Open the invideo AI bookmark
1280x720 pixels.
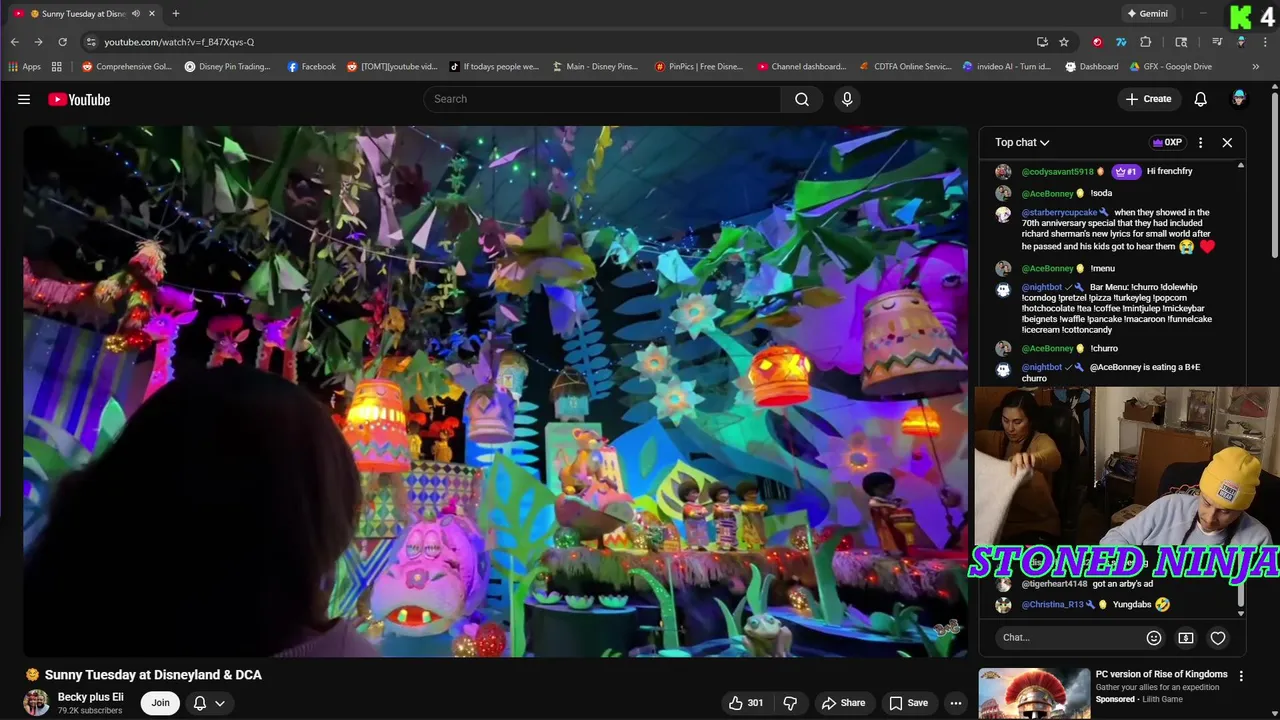[x=1006, y=67]
